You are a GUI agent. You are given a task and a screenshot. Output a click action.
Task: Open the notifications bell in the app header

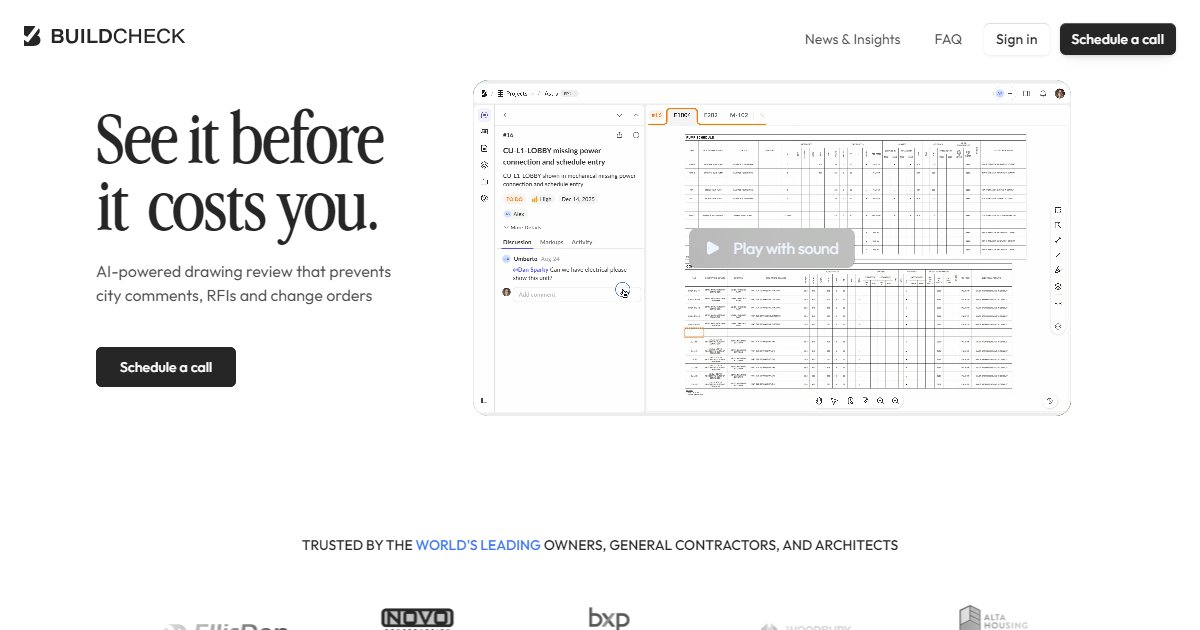[x=1043, y=94]
